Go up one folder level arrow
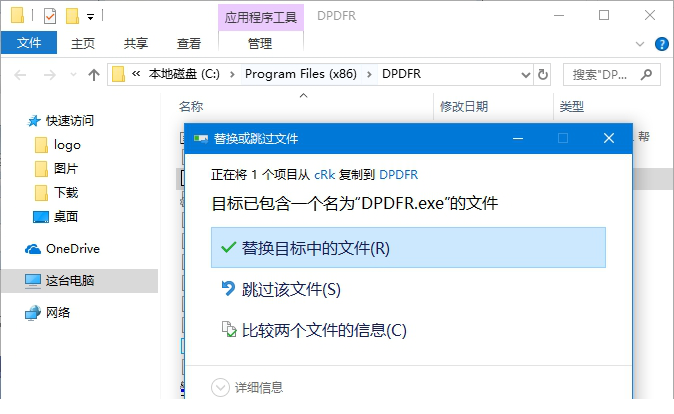The image size is (674, 414). click(x=94, y=75)
